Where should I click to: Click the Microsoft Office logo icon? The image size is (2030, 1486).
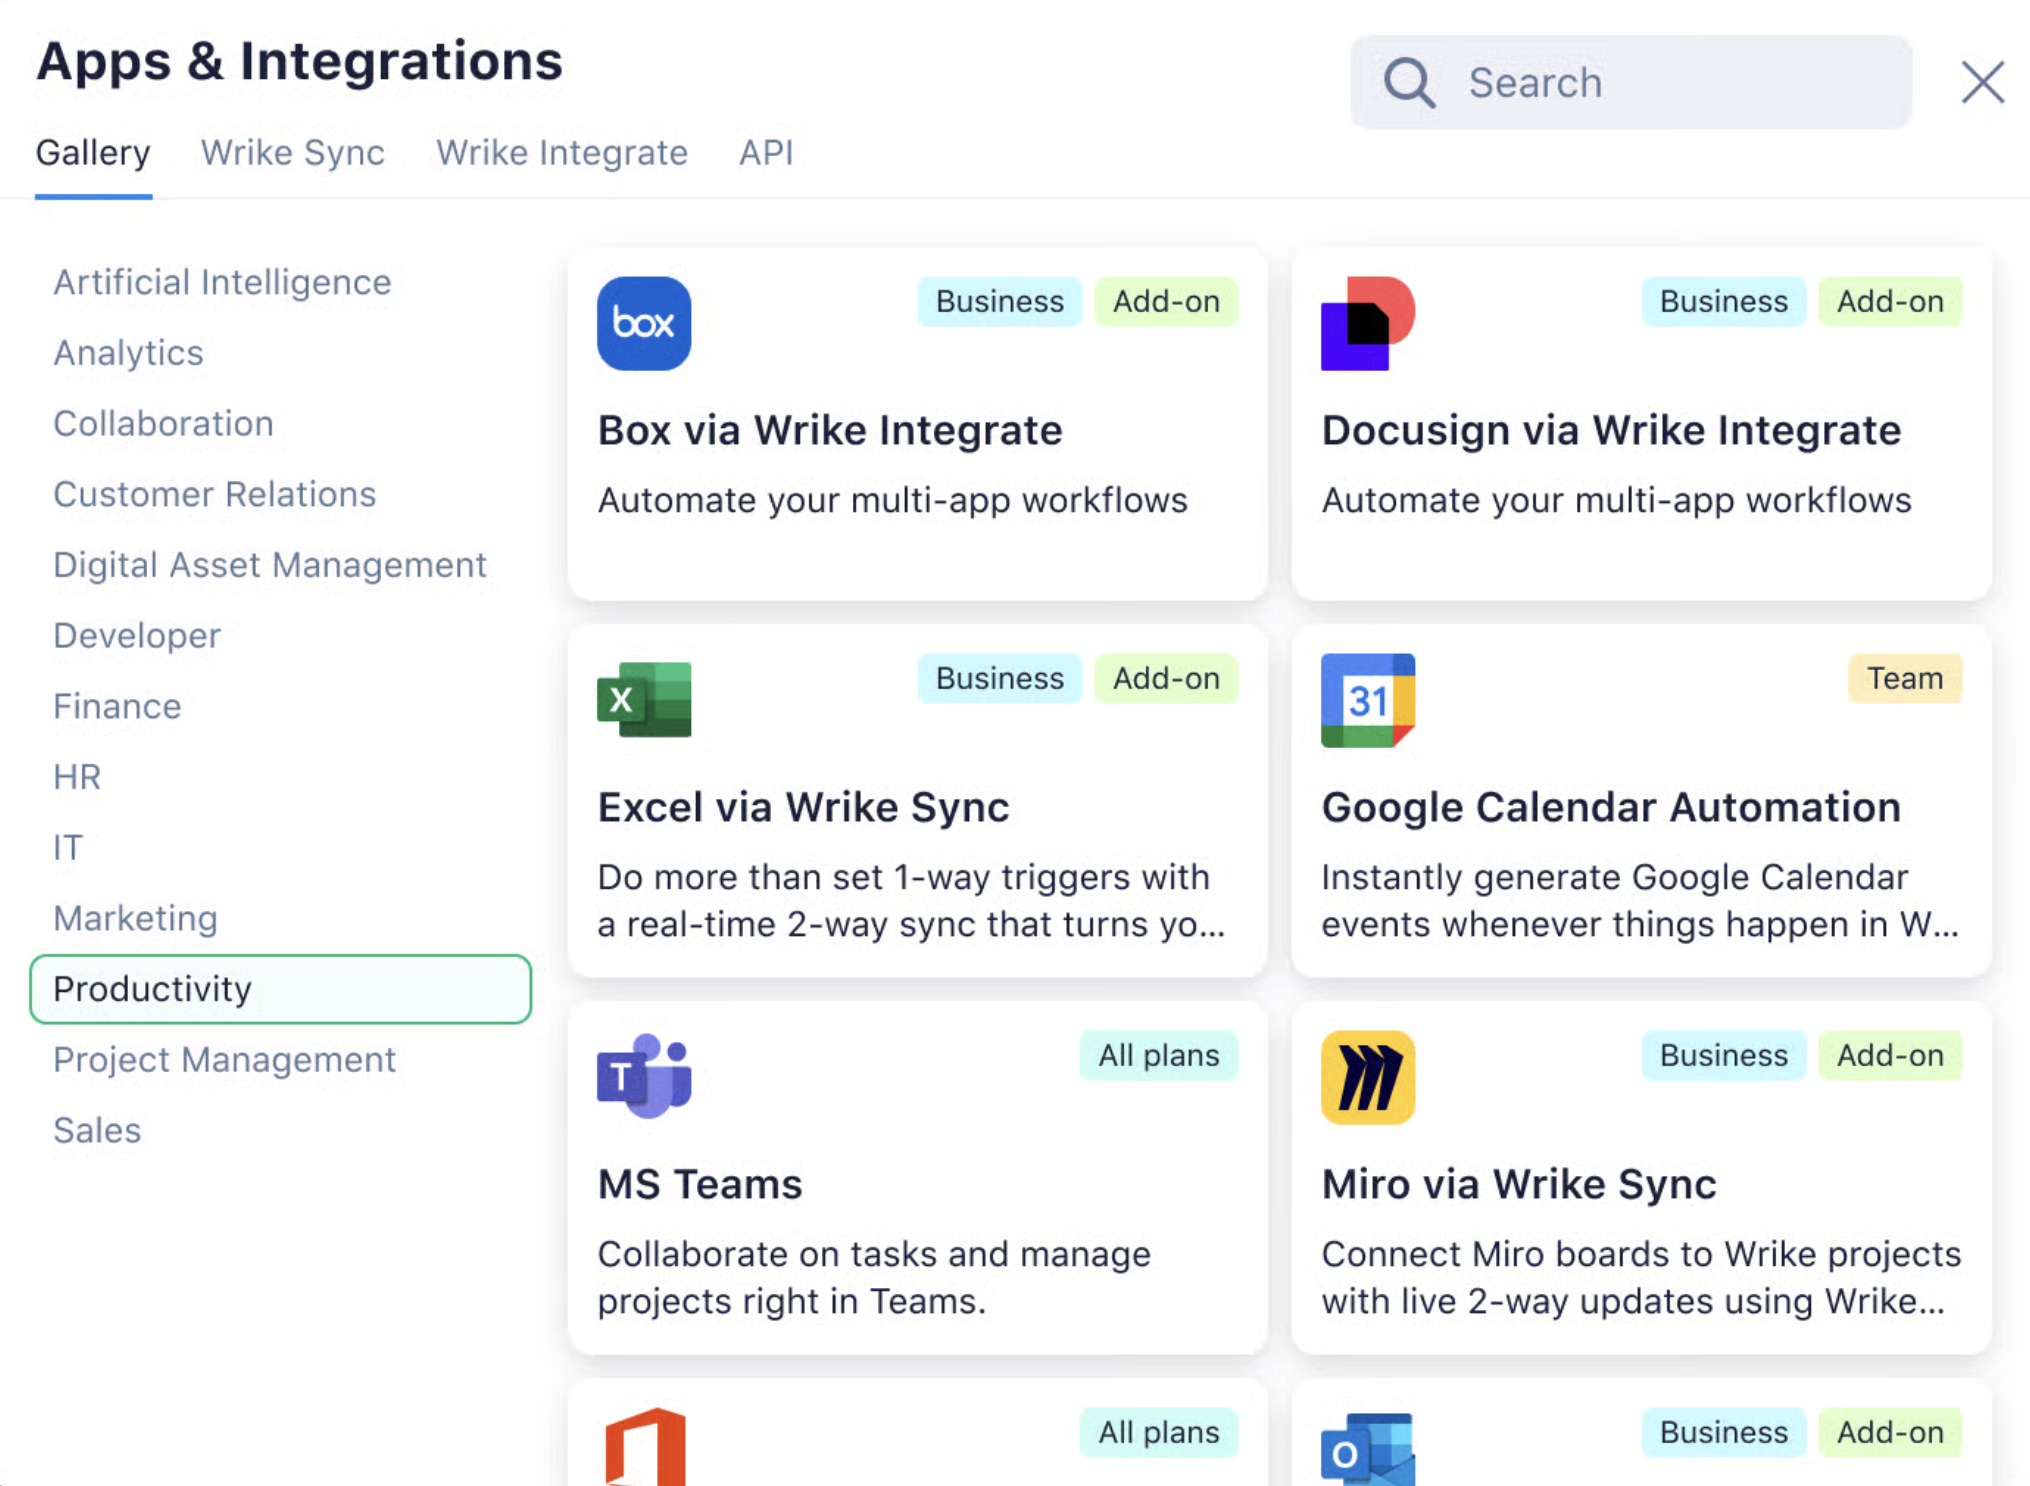click(x=646, y=1446)
